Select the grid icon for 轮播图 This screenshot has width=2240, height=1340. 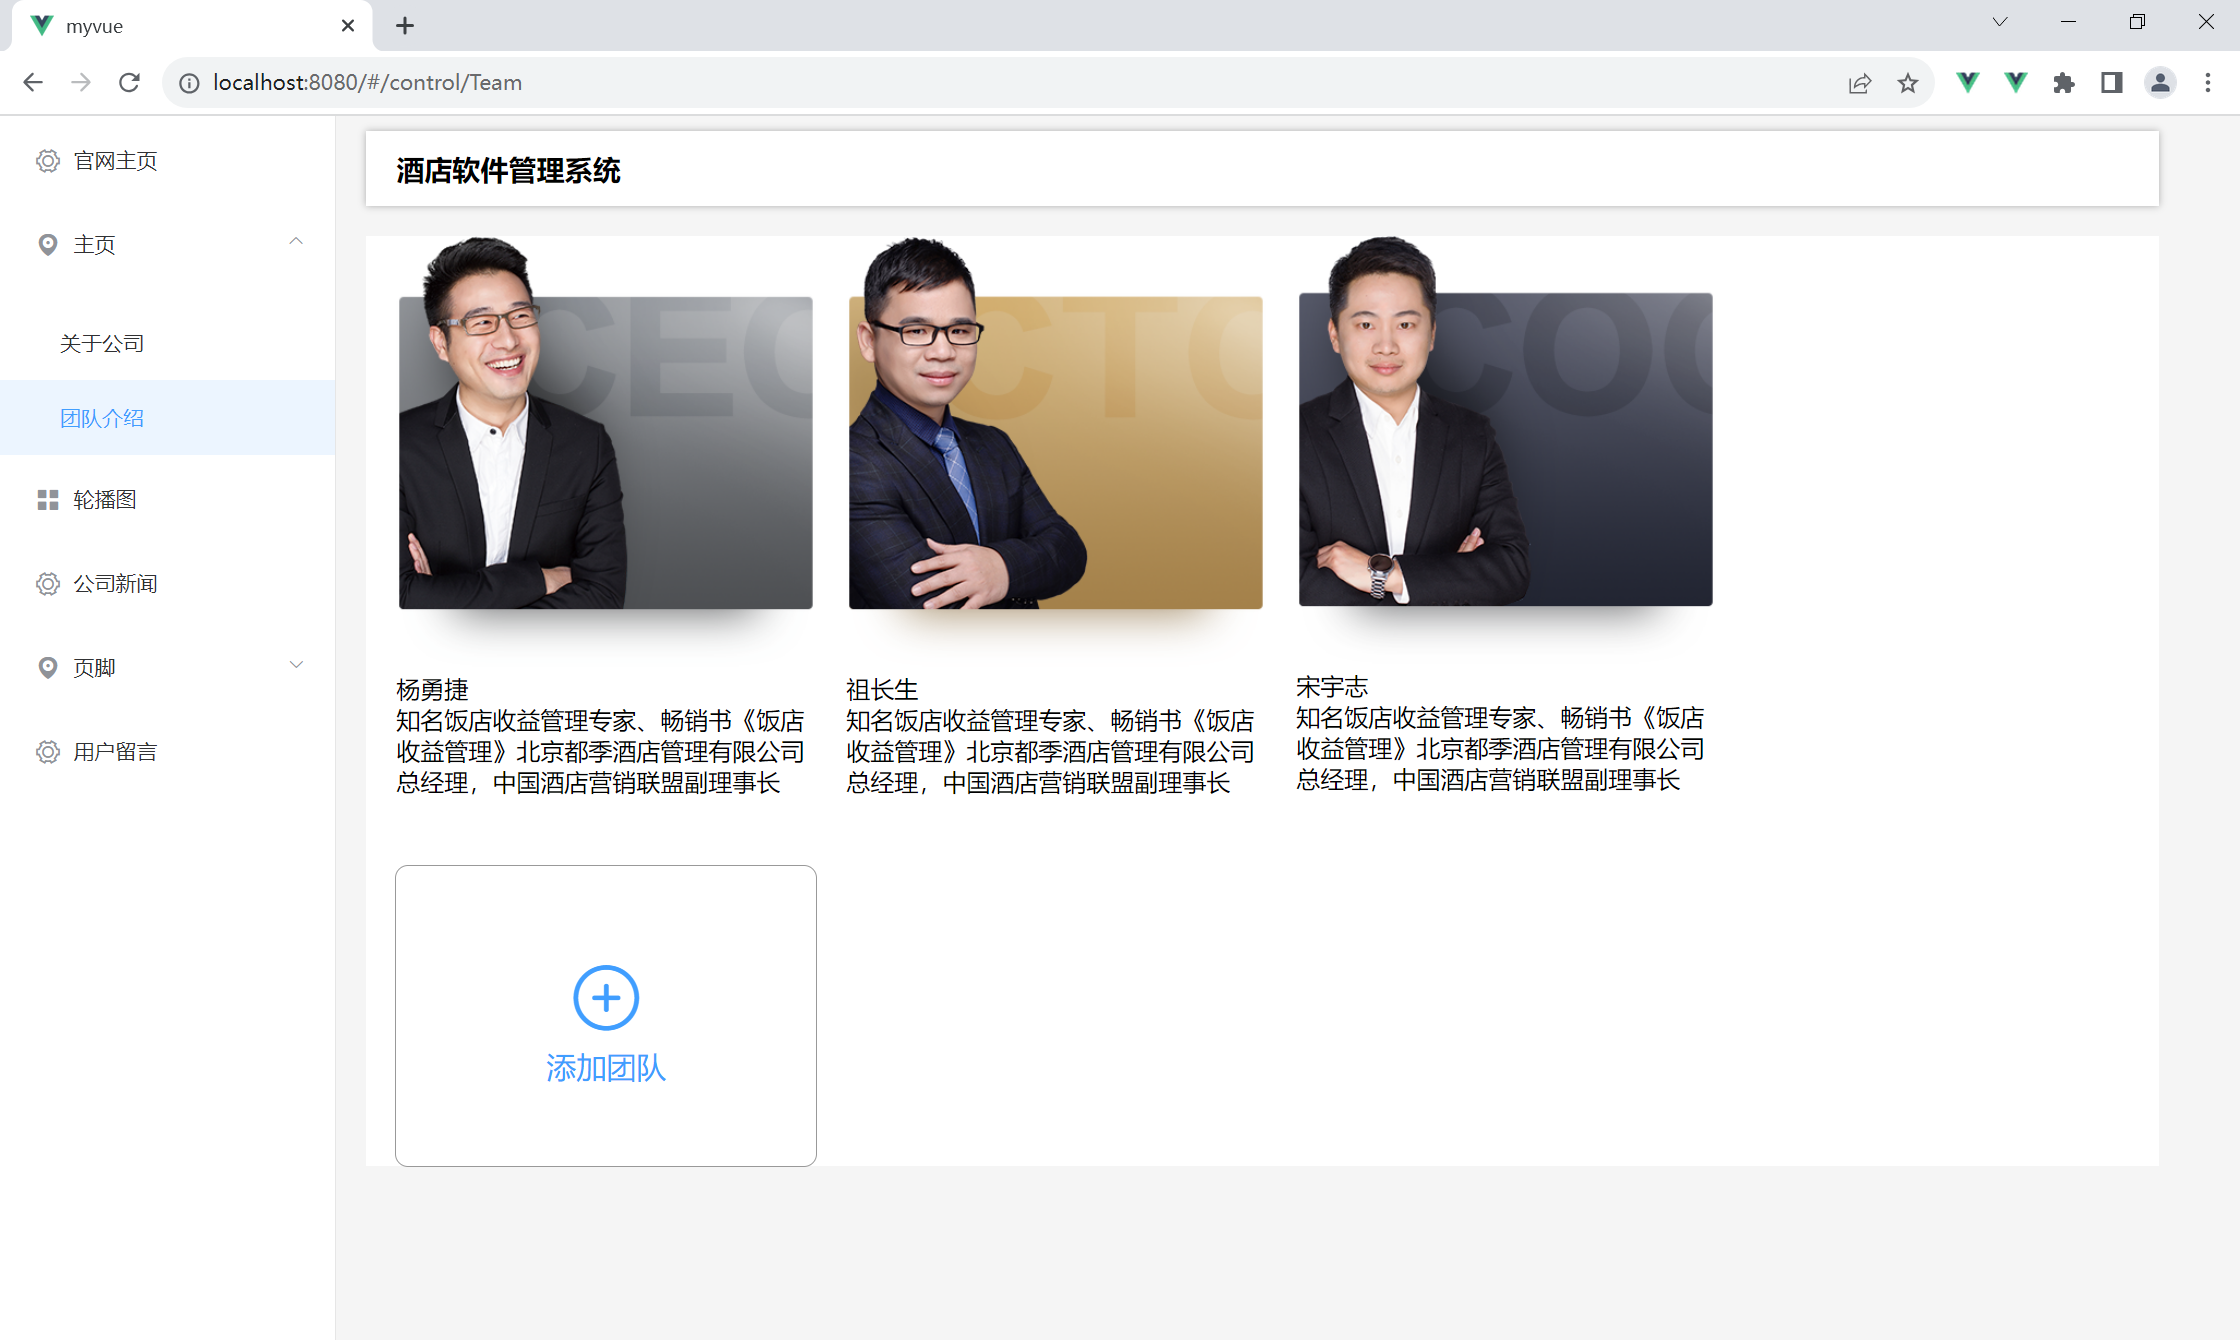[47, 499]
